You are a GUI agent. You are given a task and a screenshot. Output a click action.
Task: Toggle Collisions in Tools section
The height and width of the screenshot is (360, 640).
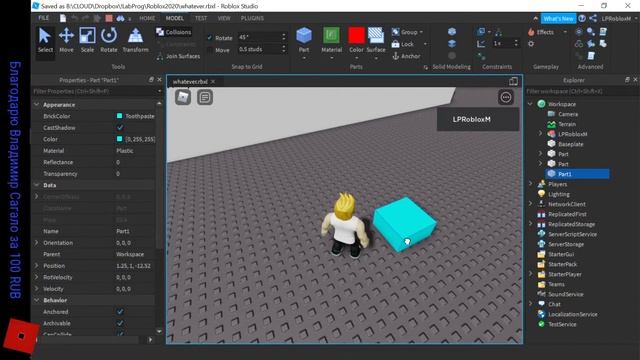[x=174, y=32]
